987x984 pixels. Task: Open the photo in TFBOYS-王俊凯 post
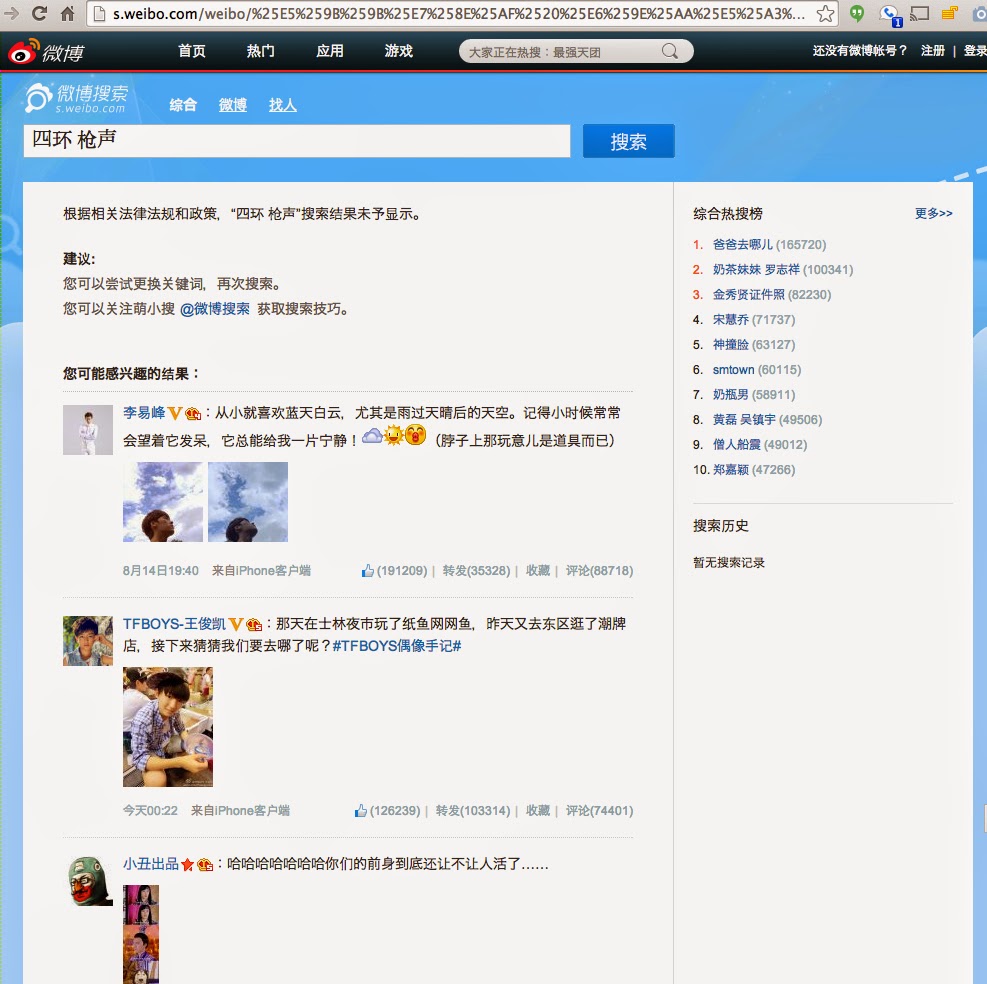[x=168, y=727]
